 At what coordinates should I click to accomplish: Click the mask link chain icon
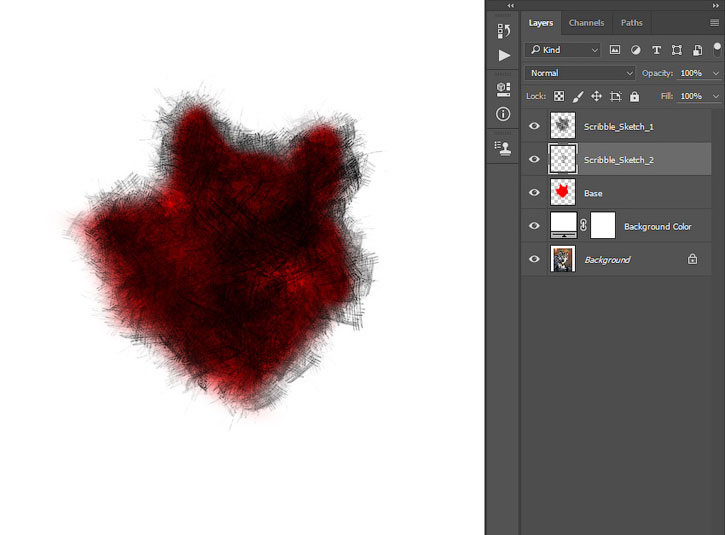[x=584, y=225]
